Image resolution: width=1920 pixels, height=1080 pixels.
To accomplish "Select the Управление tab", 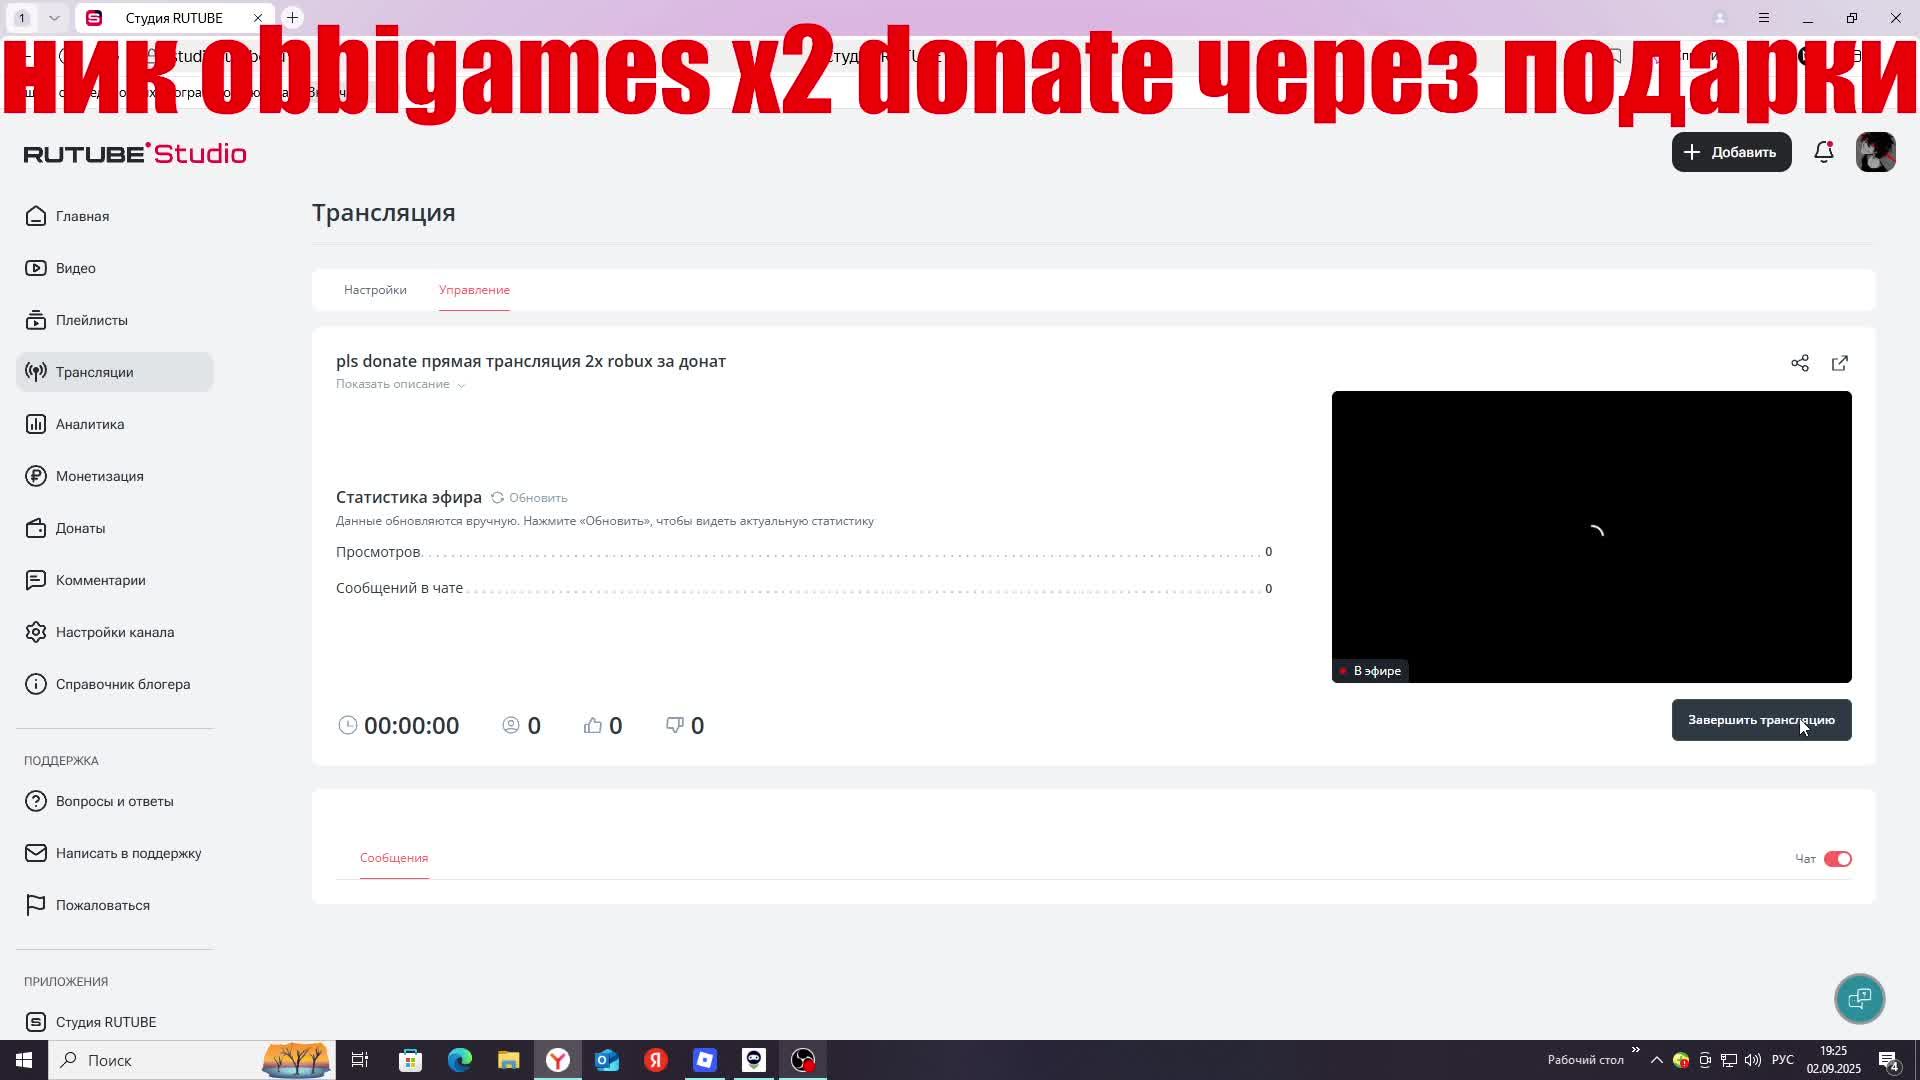I will coord(474,290).
